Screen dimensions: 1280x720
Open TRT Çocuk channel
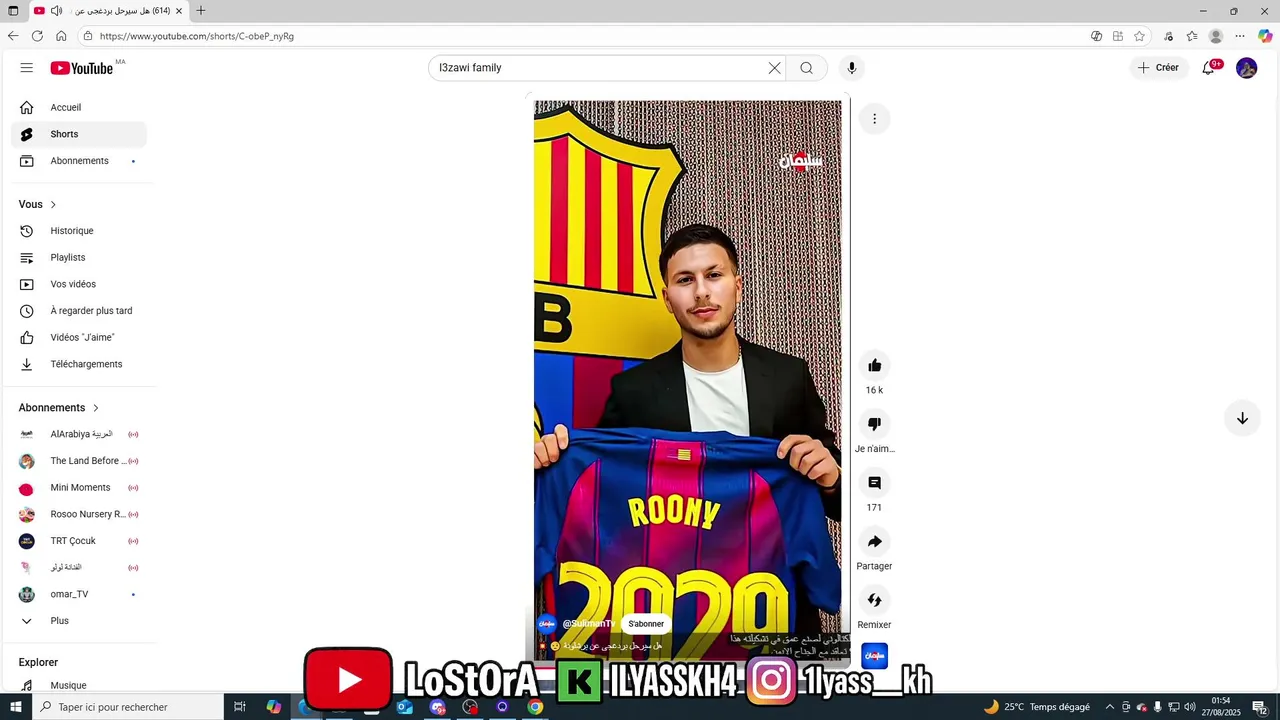click(x=79, y=541)
